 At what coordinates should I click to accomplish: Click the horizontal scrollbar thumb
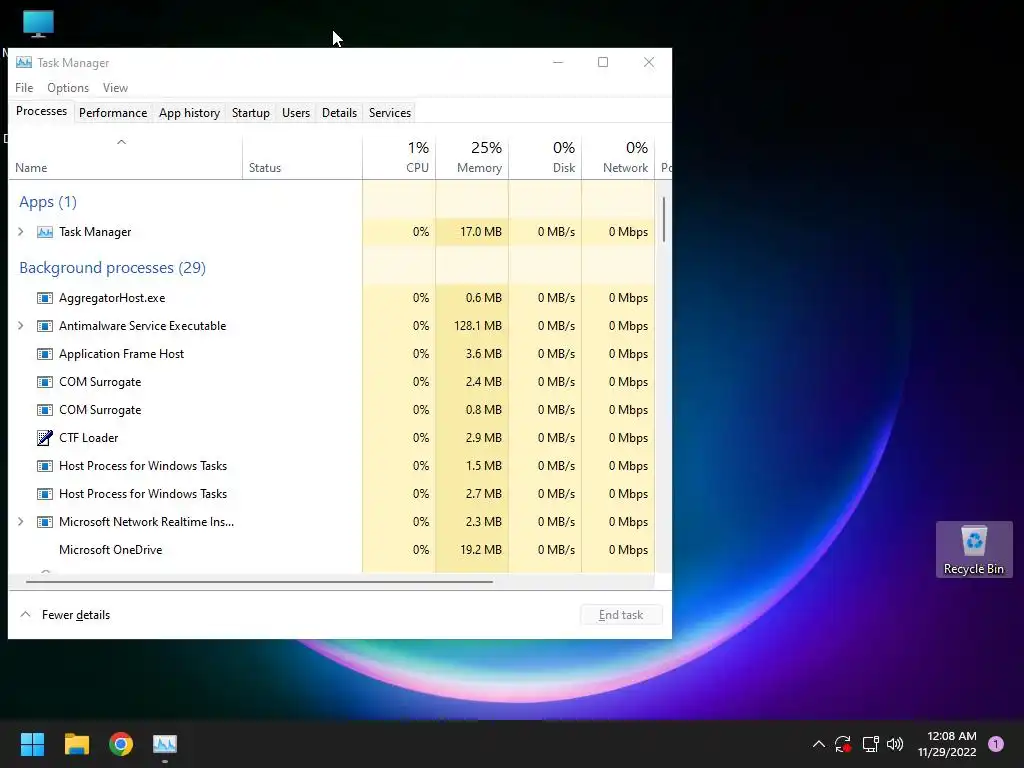pos(259,581)
